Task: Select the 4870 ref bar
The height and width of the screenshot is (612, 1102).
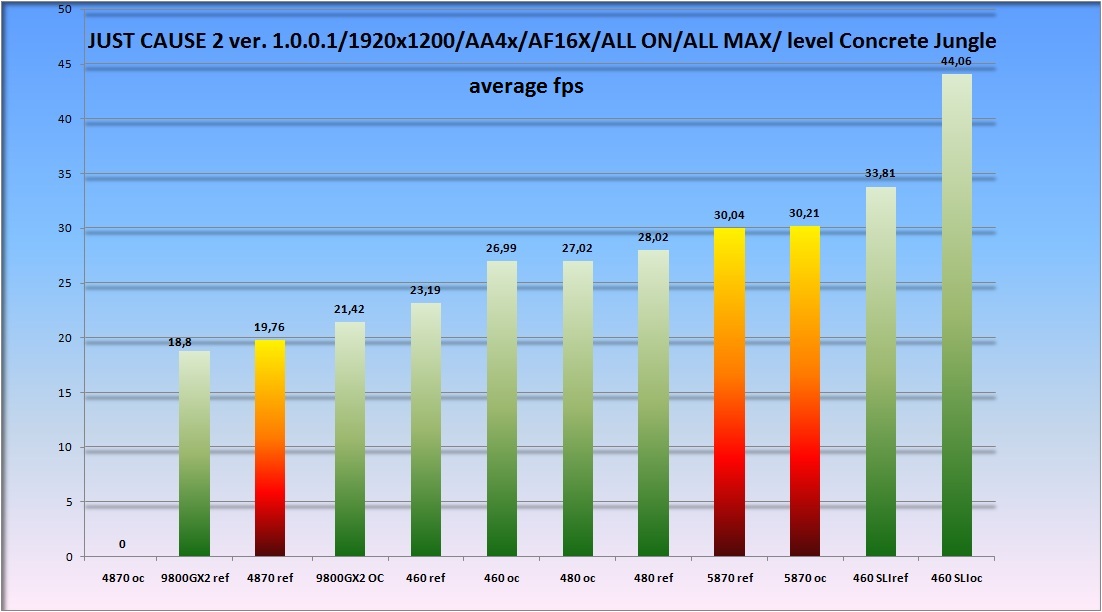Action: [270, 448]
